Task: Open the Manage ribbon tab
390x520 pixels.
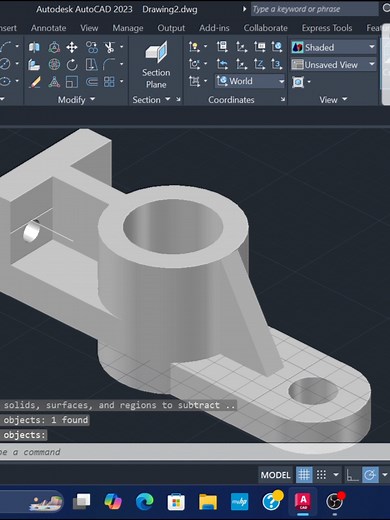Action: coord(128,28)
